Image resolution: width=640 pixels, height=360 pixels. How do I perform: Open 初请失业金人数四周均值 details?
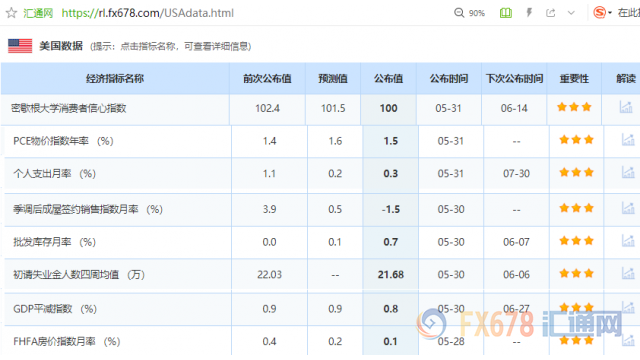tap(79, 275)
